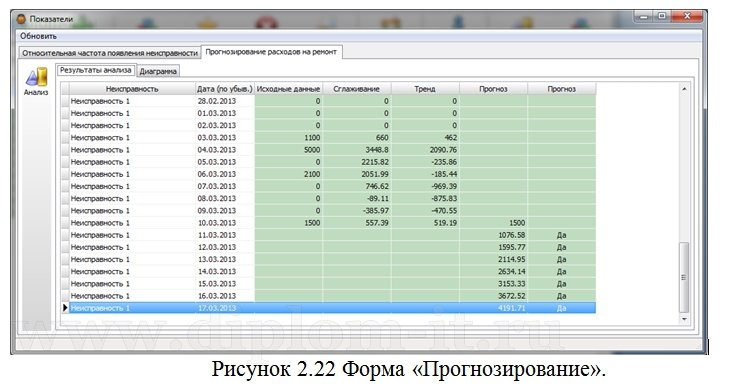Click smoothing value 3448.8
This screenshot has height=390, width=732.
click(377, 149)
